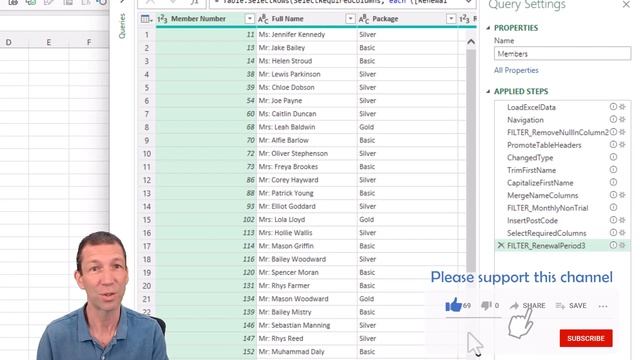Change data type icon of Member Number column
The image size is (640, 360).
click(162, 19)
